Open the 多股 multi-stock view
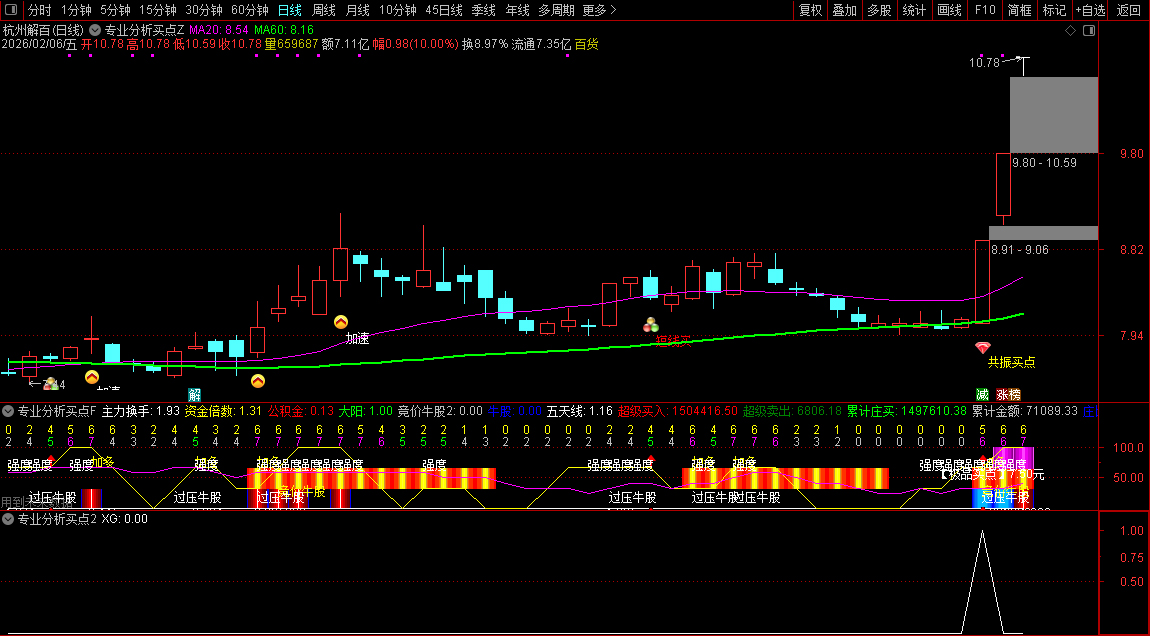 coord(879,10)
